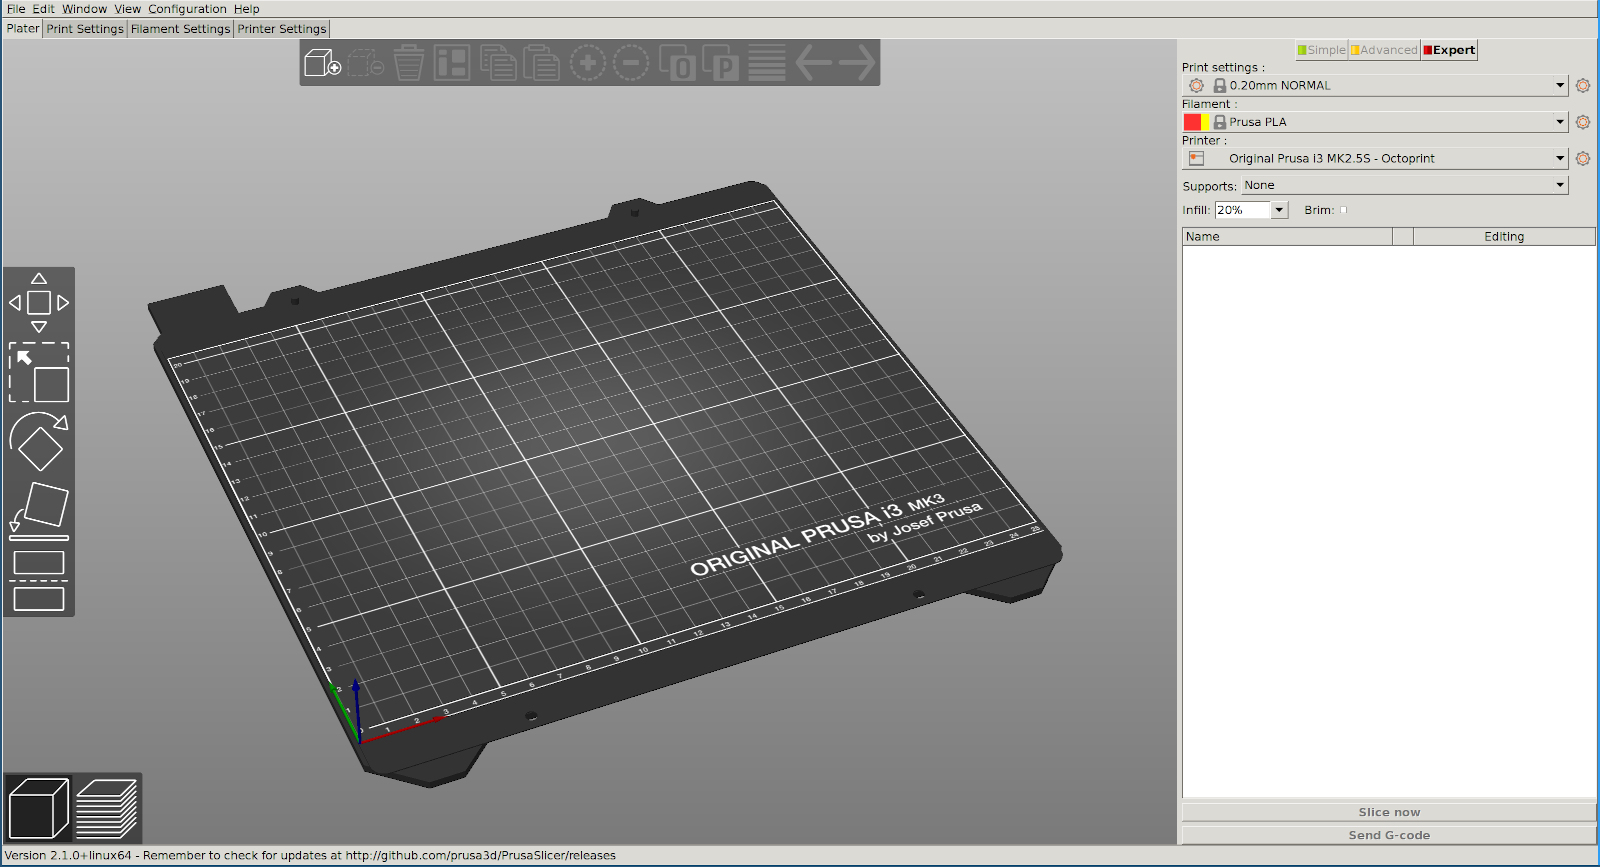Screen dimensions: 1600x867
Task: Expand the Infill percentage dropdown arrow
Action: point(1279,210)
